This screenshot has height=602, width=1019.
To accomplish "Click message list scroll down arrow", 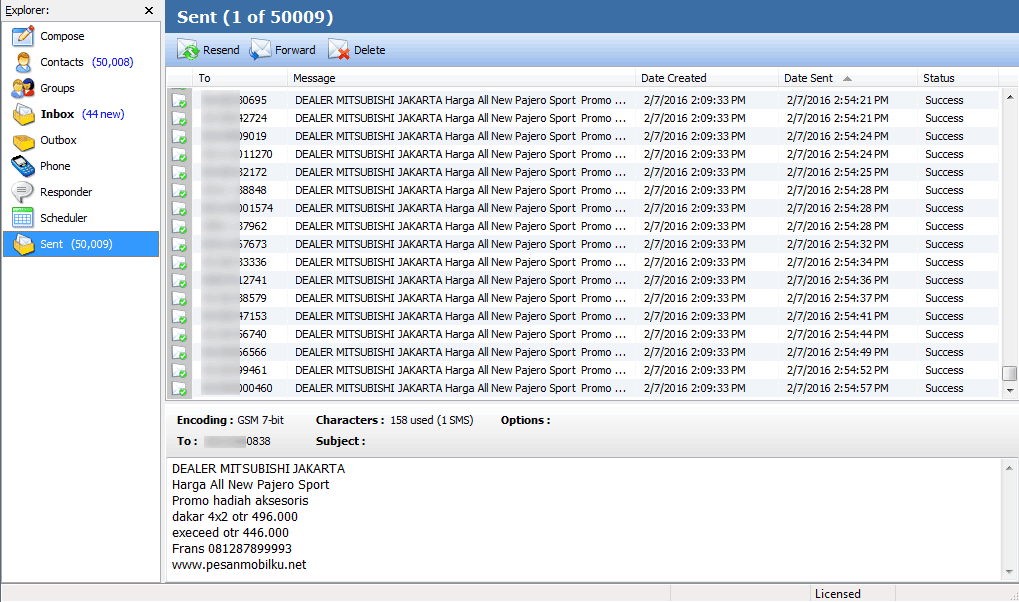I will click(1009, 391).
